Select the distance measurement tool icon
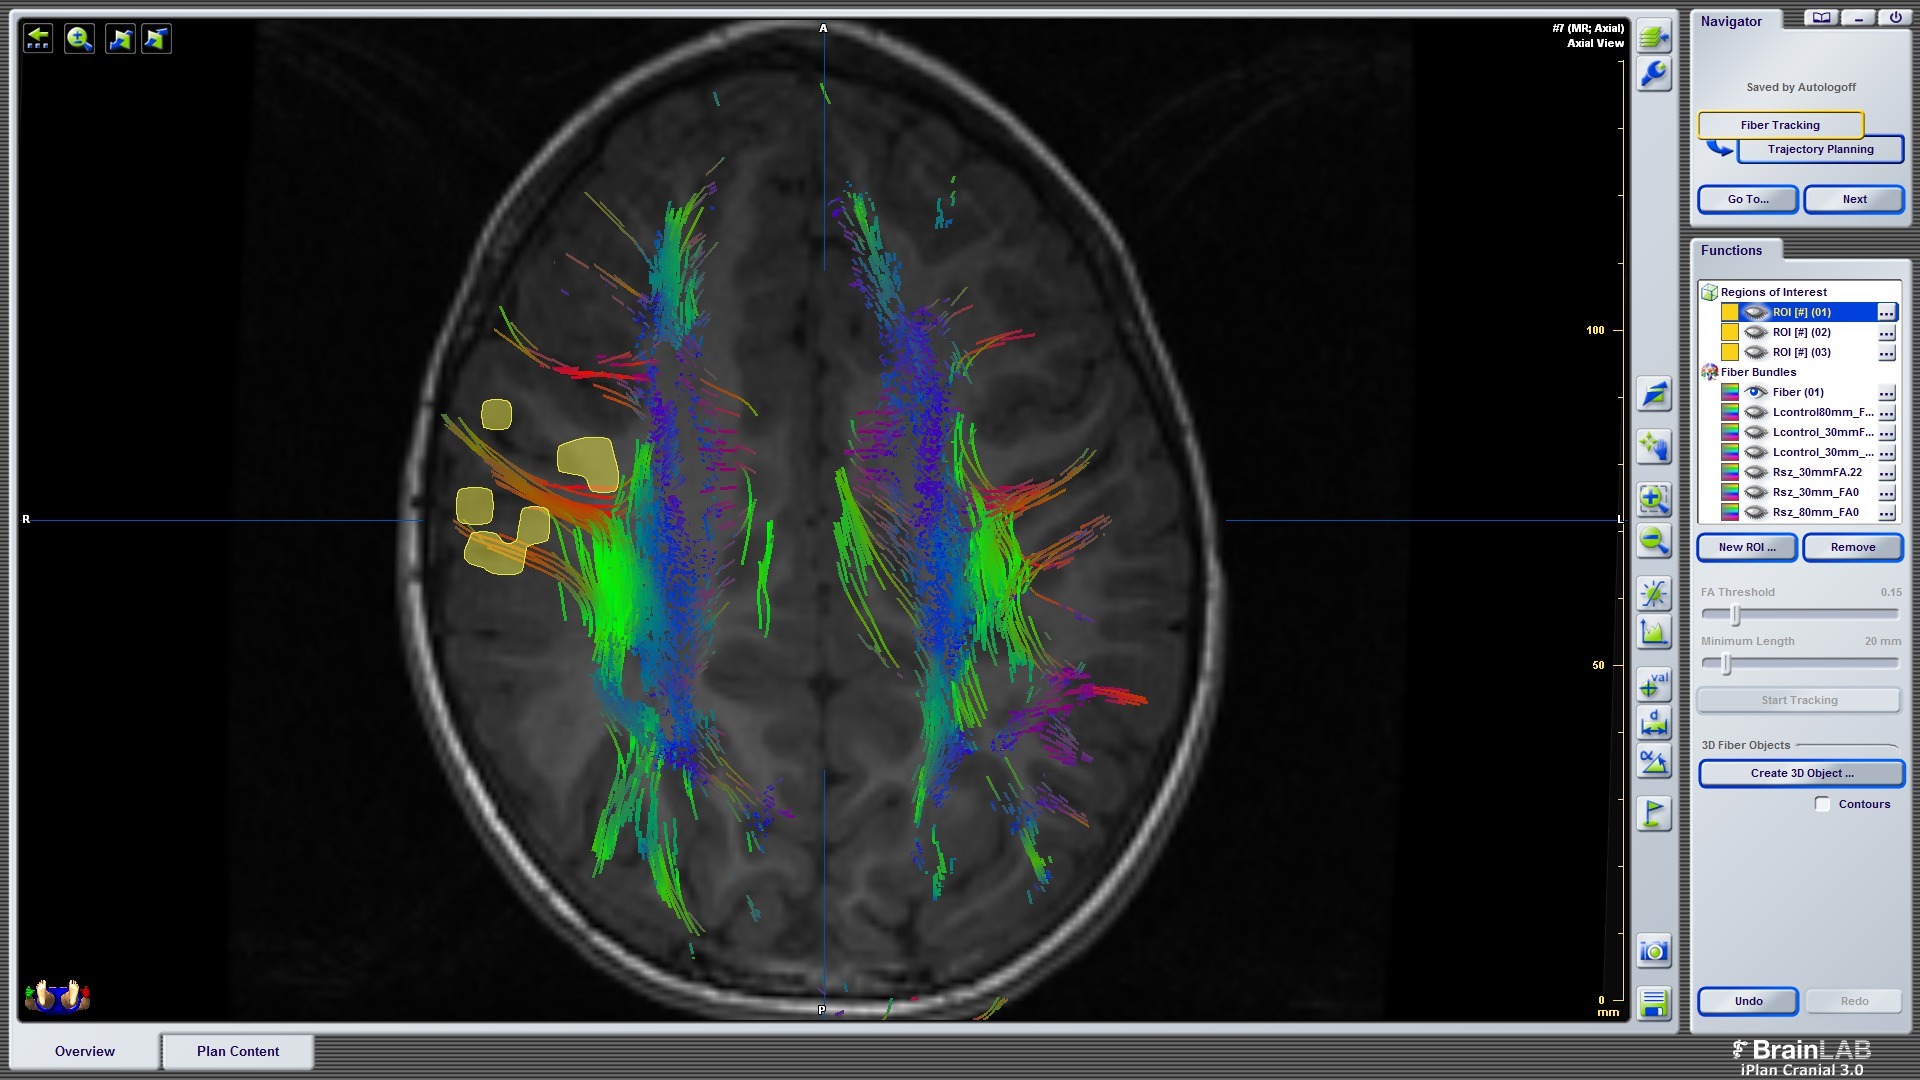Screen dimensions: 1920x1080 click(1654, 723)
